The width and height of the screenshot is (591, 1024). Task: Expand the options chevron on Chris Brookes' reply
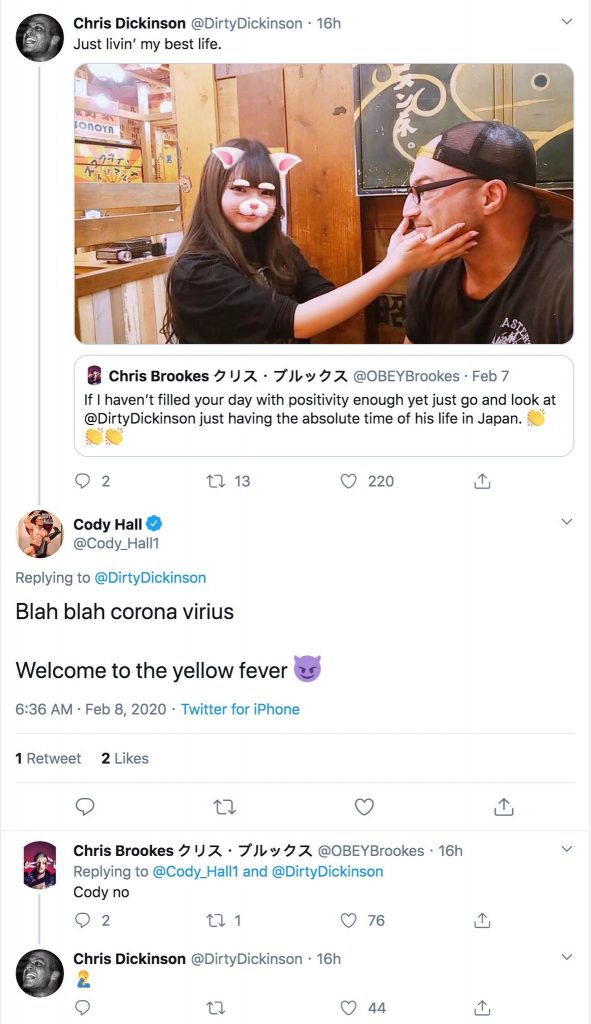567,849
